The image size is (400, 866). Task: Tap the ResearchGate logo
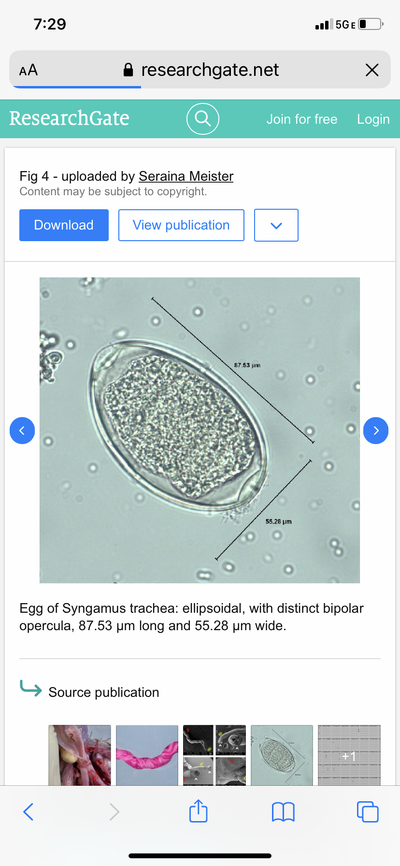(x=69, y=118)
